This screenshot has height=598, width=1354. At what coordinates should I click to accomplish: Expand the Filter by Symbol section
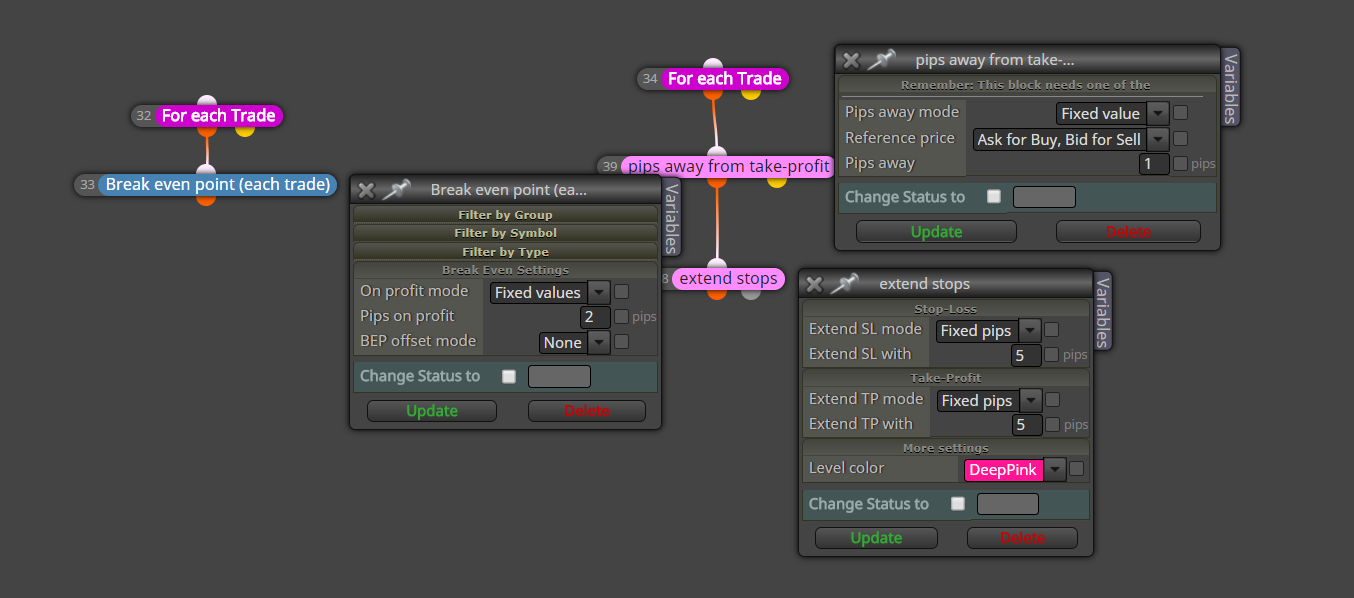coord(505,232)
